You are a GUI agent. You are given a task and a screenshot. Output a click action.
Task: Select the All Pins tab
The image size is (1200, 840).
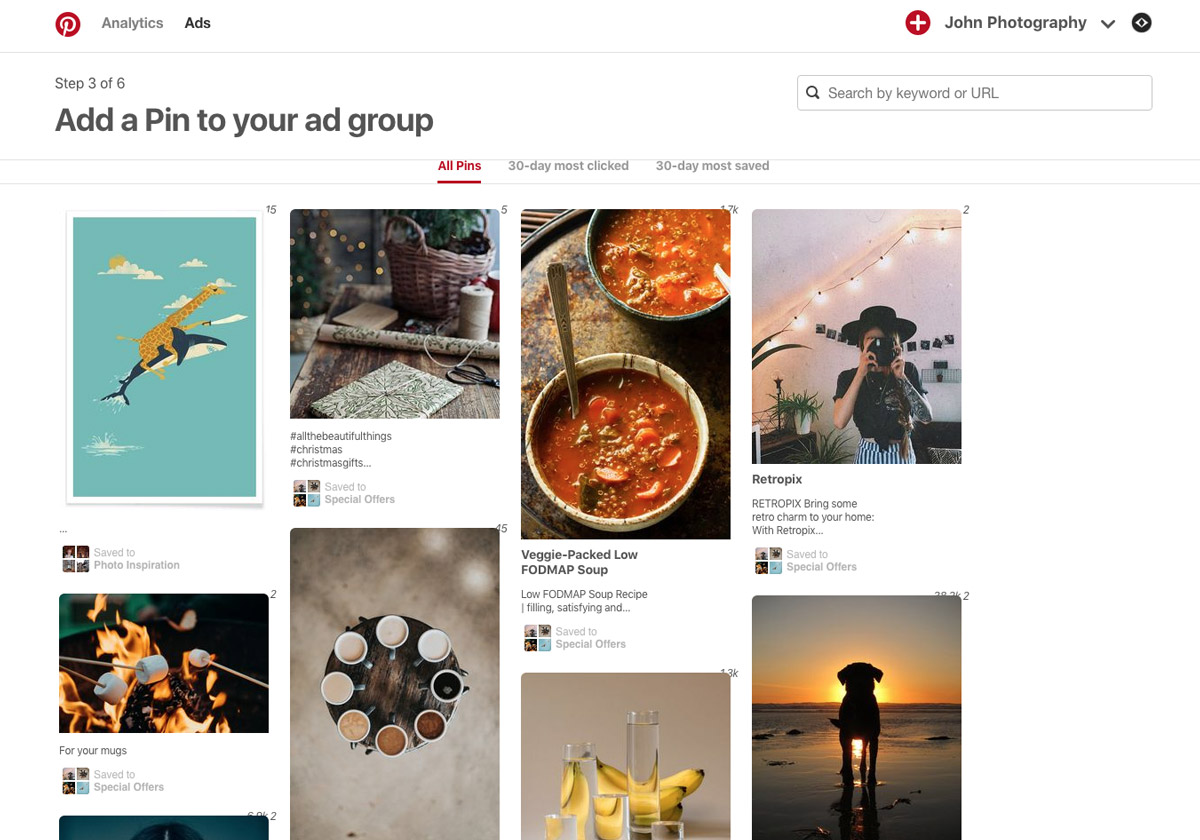point(459,166)
